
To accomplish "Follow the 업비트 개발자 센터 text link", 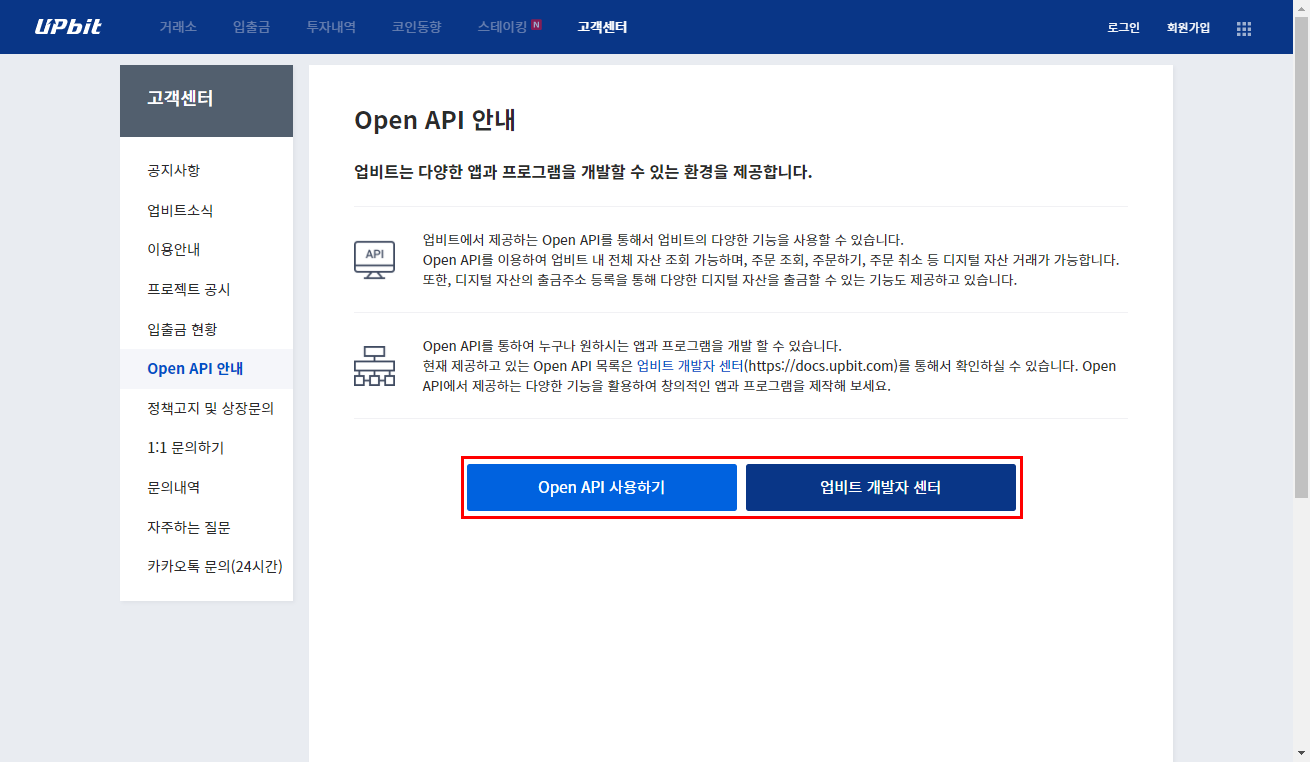I will click(689, 366).
